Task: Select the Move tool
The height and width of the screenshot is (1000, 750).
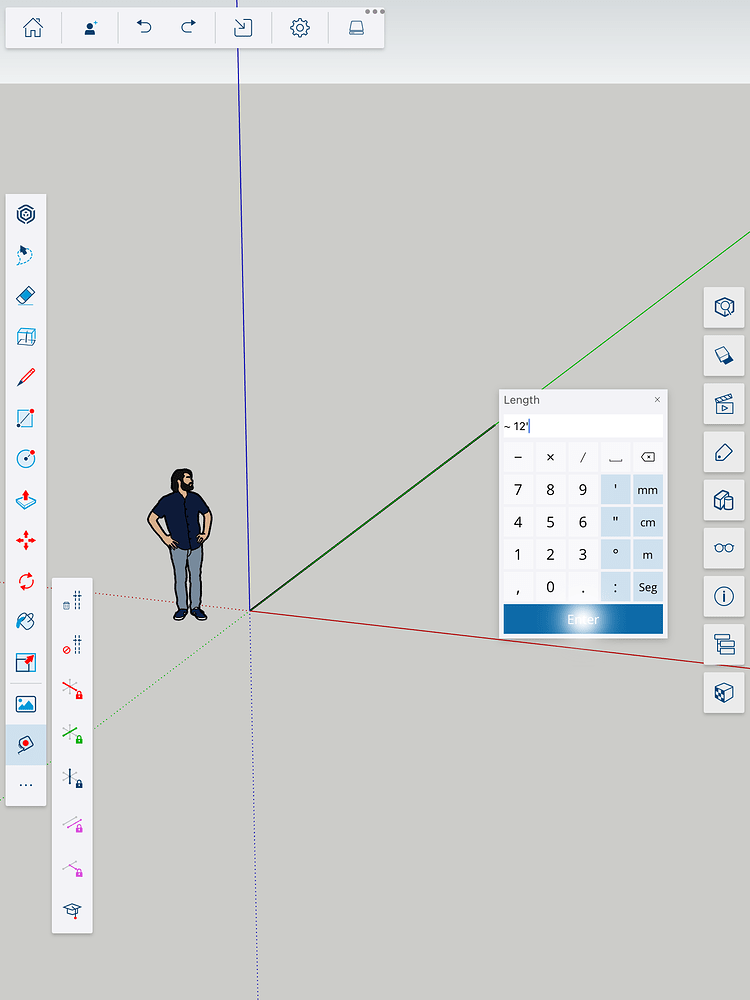Action: point(26,541)
